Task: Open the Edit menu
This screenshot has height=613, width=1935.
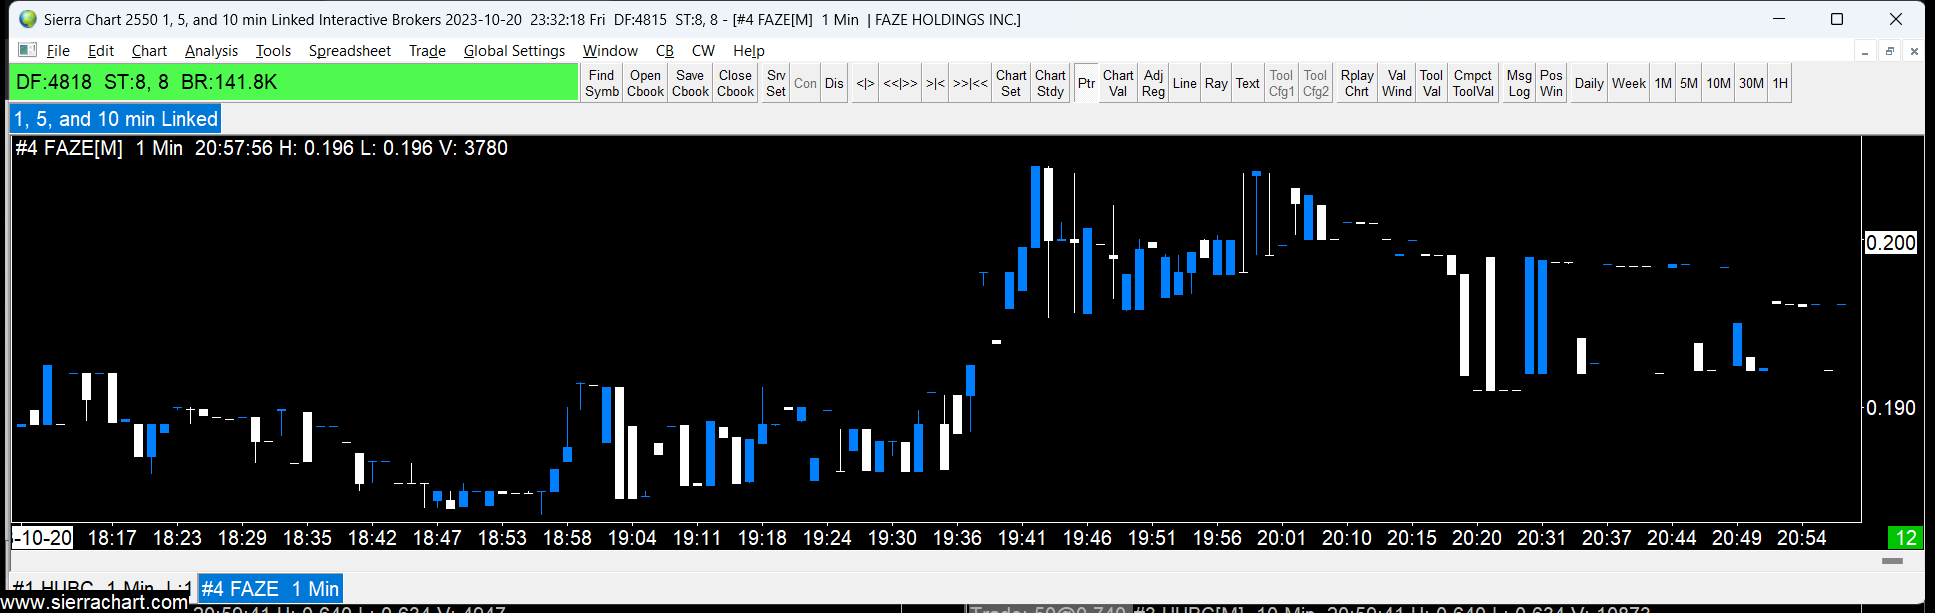Action: click(x=100, y=50)
